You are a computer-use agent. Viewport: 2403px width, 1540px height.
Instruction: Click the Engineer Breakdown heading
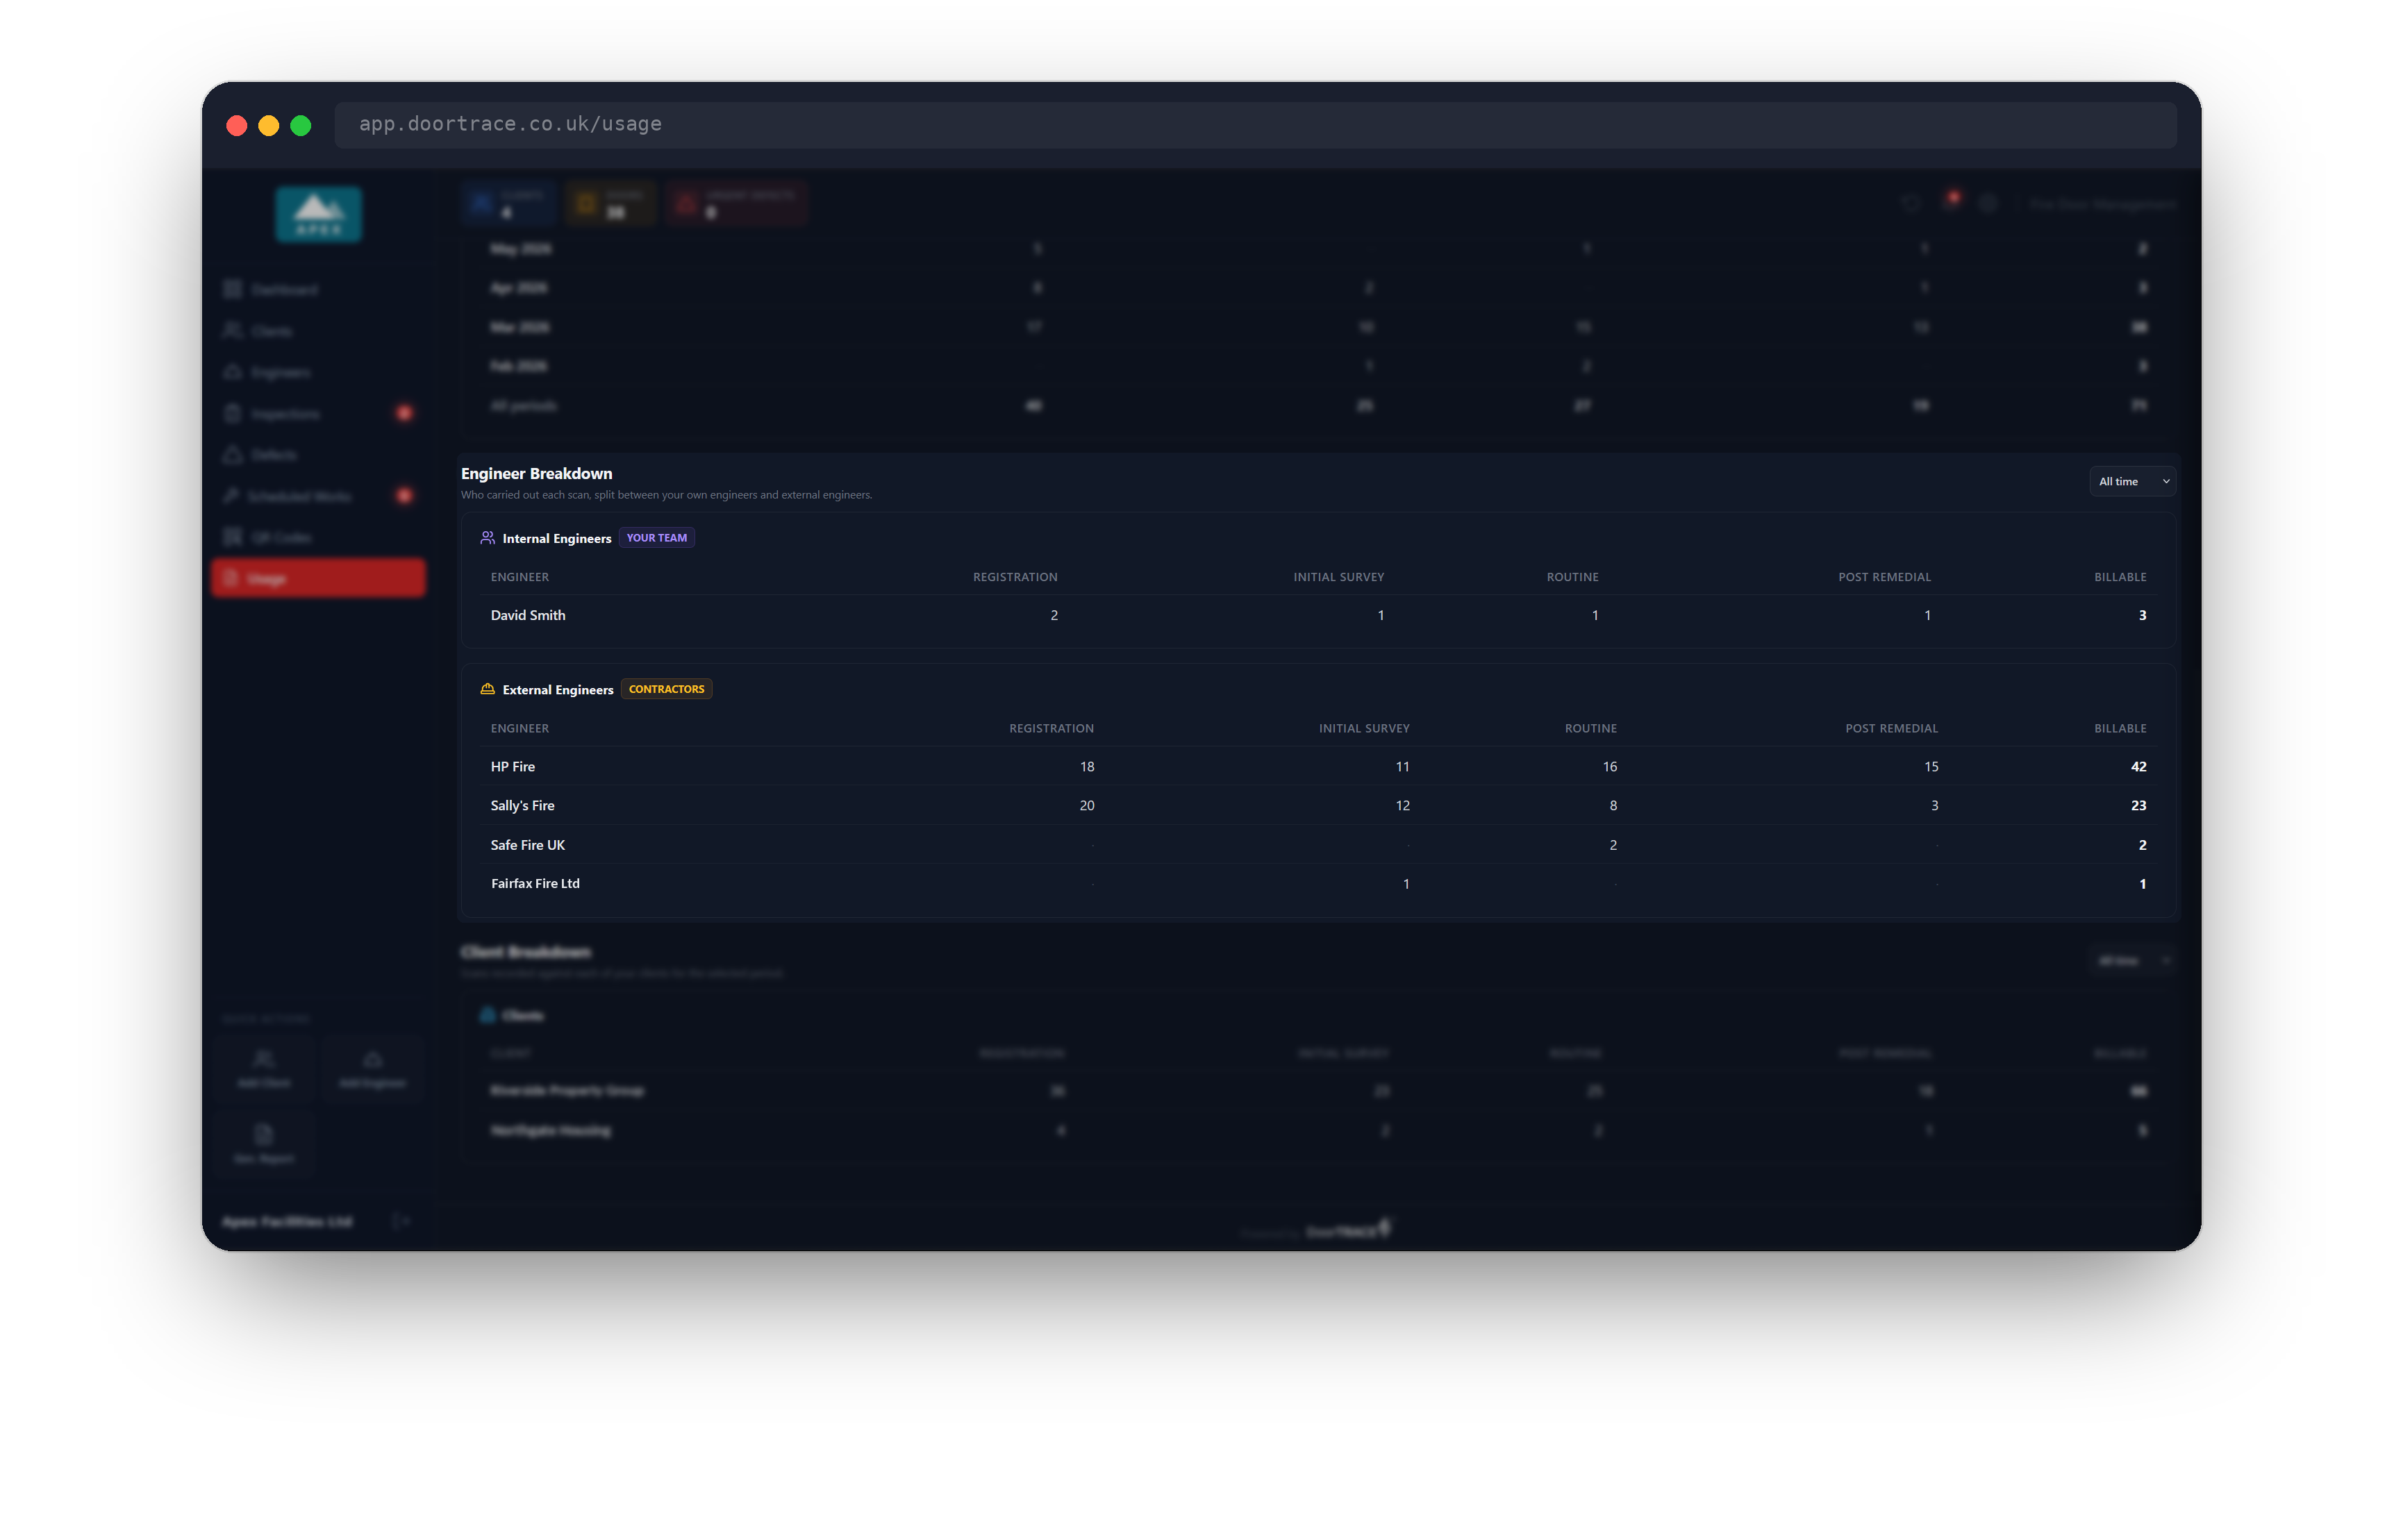pos(536,473)
